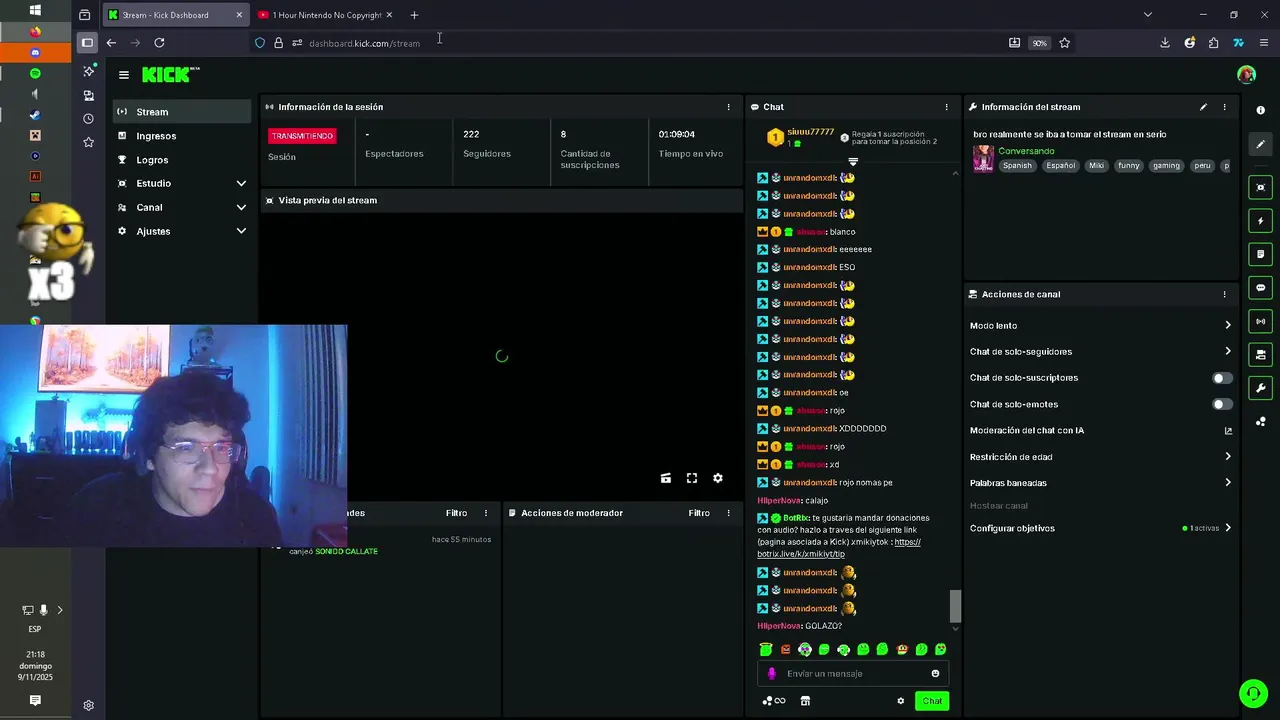Open Discord from the Windows taskbar
1280x720 pixels.
(35, 52)
